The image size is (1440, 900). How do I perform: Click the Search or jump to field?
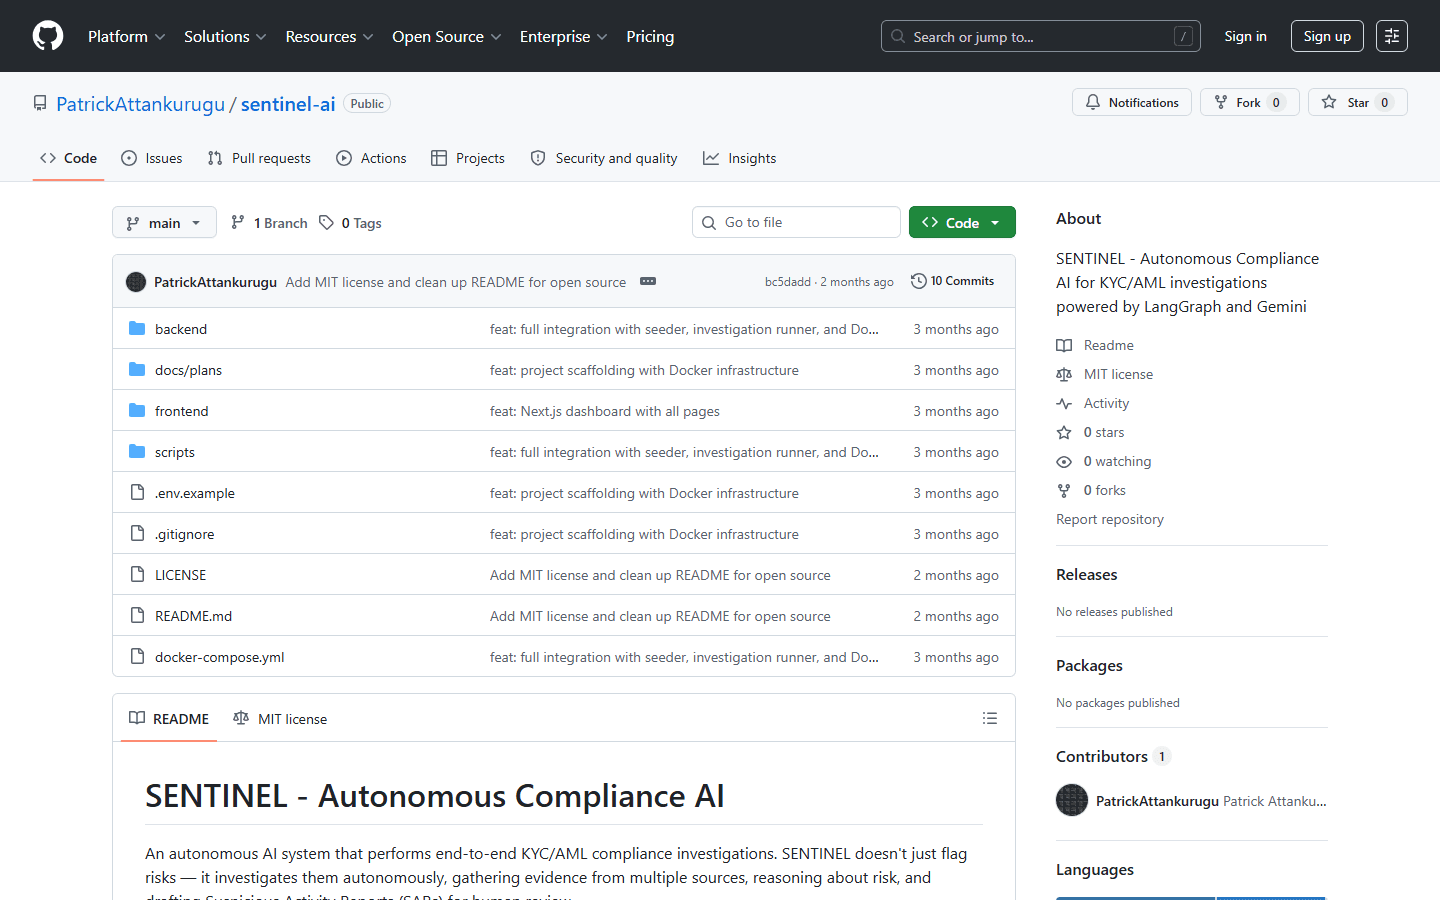pos(1040,36)
